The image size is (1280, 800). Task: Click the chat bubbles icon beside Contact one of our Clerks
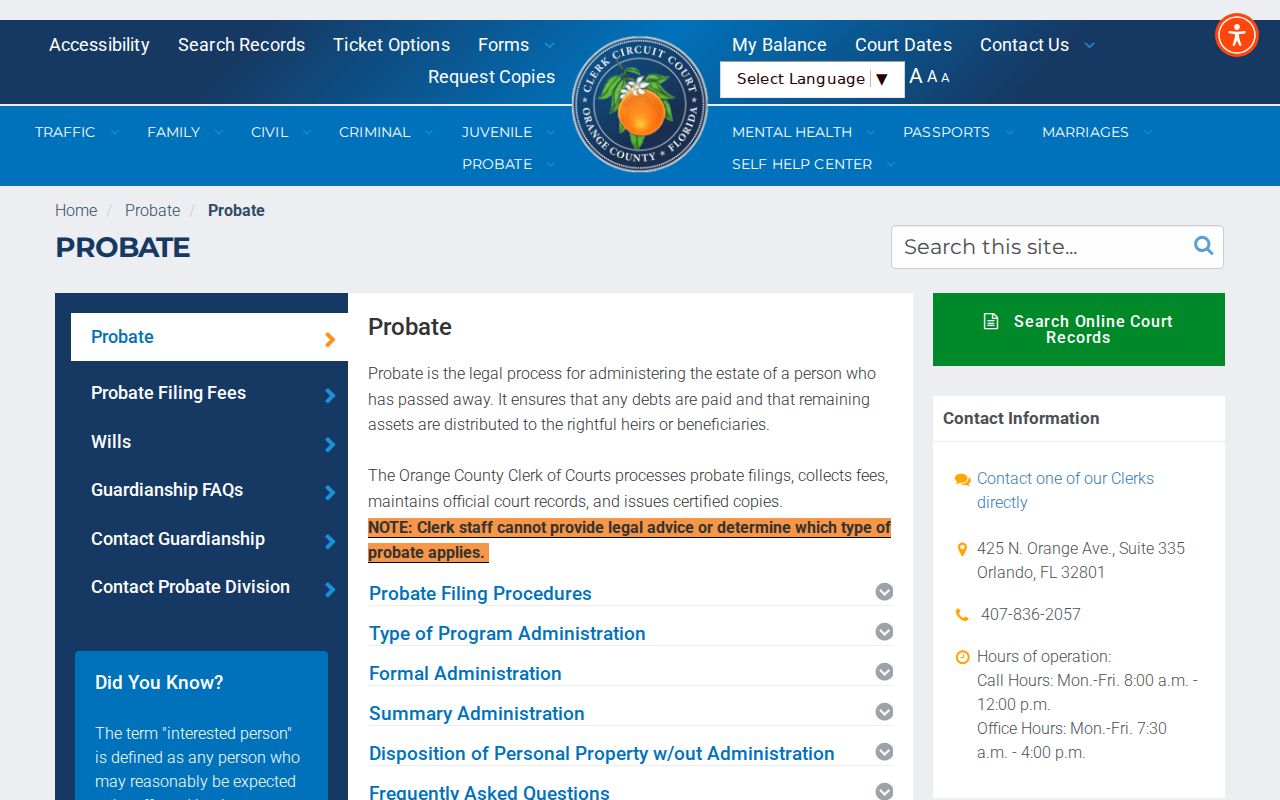(x=962, y=479)
